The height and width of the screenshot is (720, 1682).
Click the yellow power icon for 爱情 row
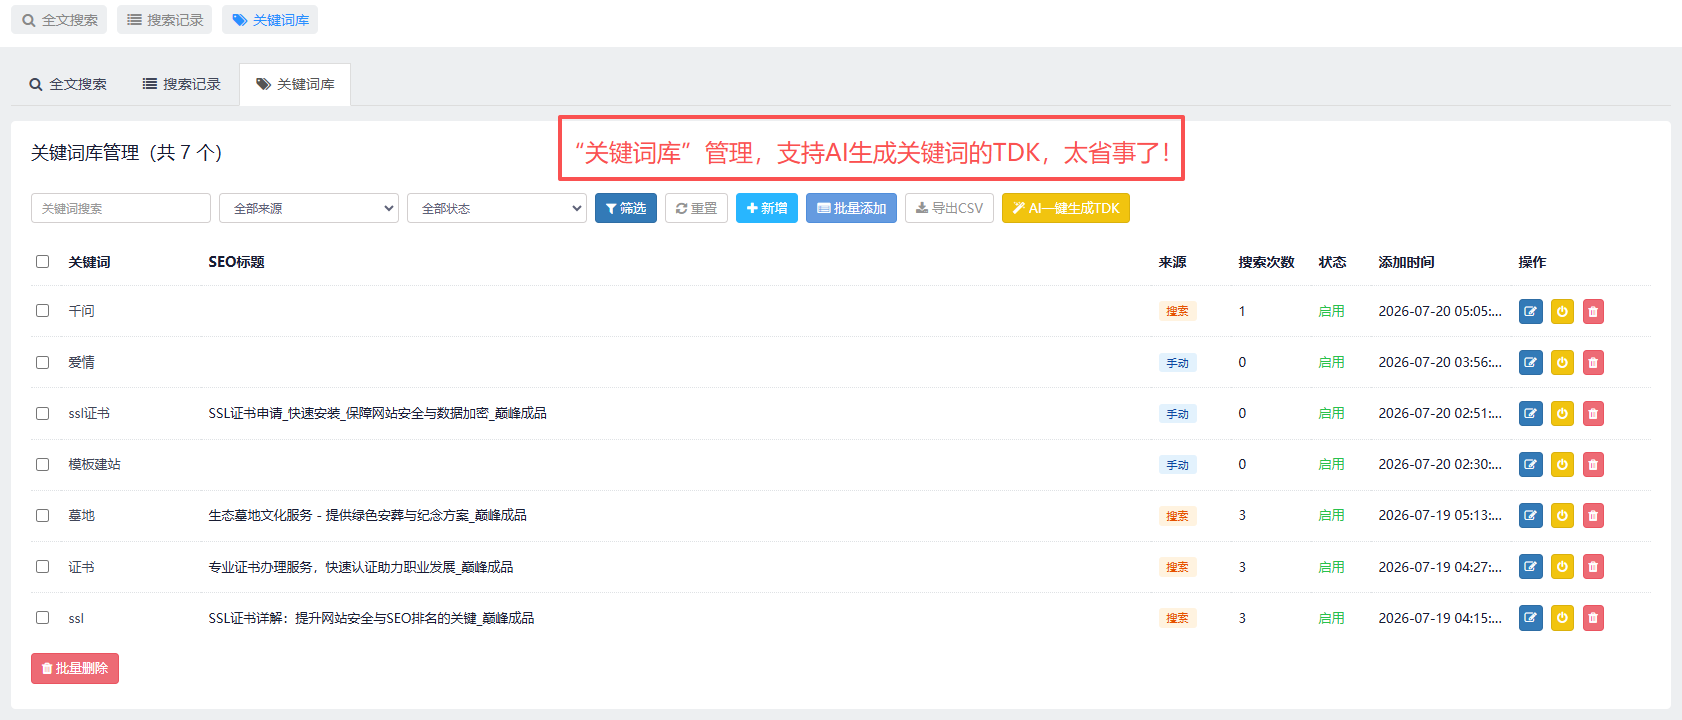tap(1562, 362)
